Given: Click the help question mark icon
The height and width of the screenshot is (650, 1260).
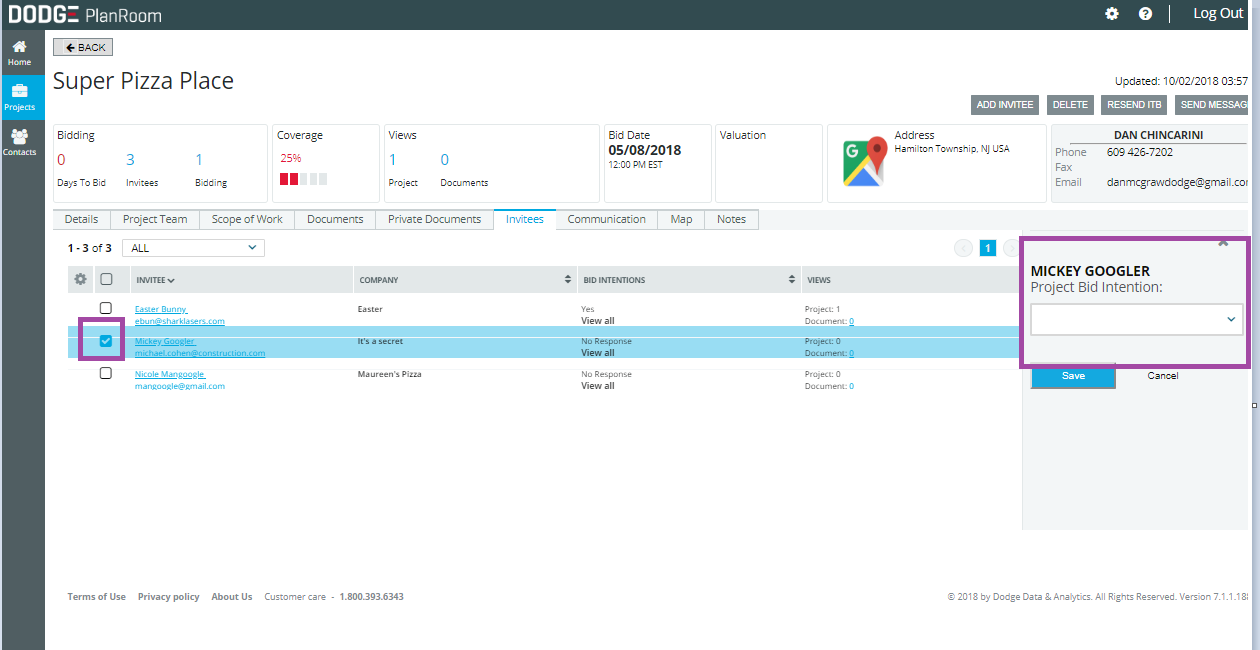Looking at the screenshot, I should [x=1145, y=14].
